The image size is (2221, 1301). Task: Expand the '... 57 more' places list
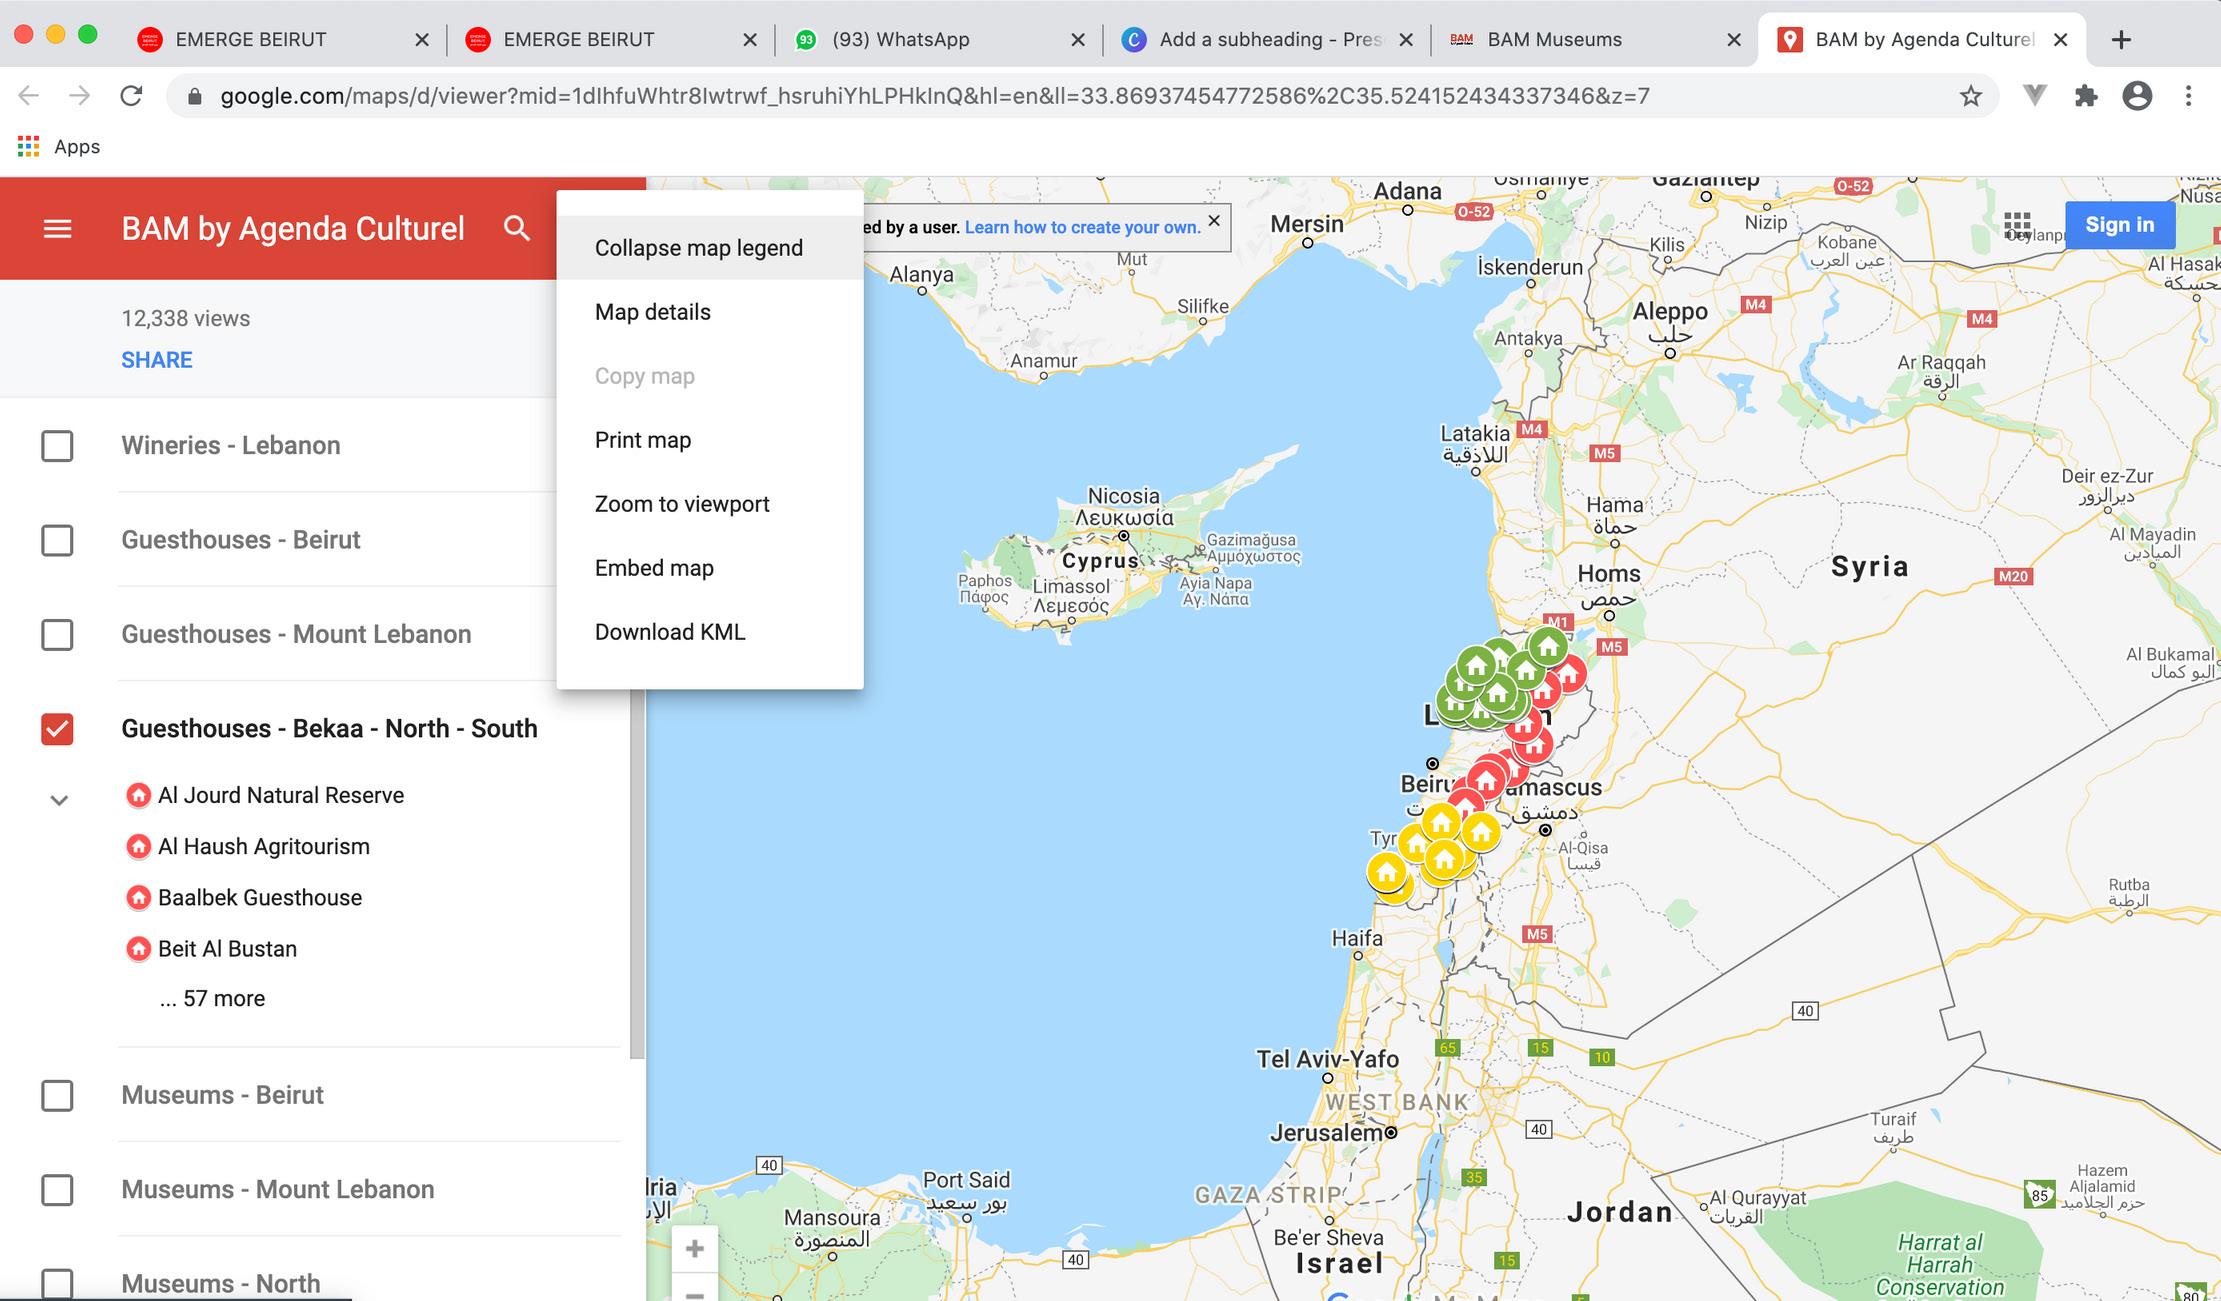pos(212,998)
